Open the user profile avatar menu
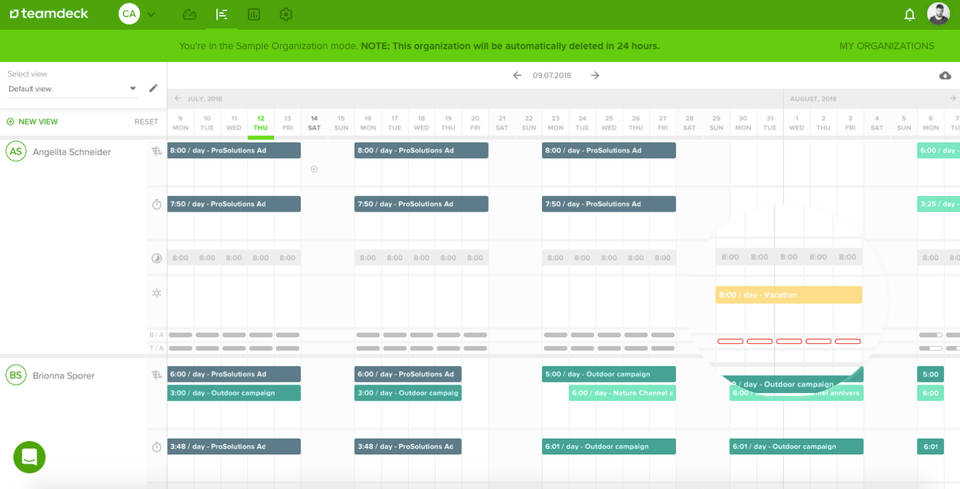The image size is (960, 489). tap(938, 14)
